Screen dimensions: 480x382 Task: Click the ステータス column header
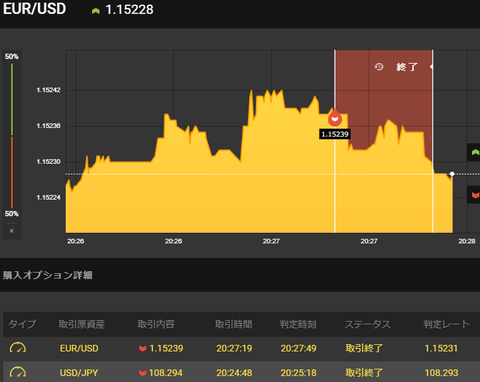pos(367,324)
